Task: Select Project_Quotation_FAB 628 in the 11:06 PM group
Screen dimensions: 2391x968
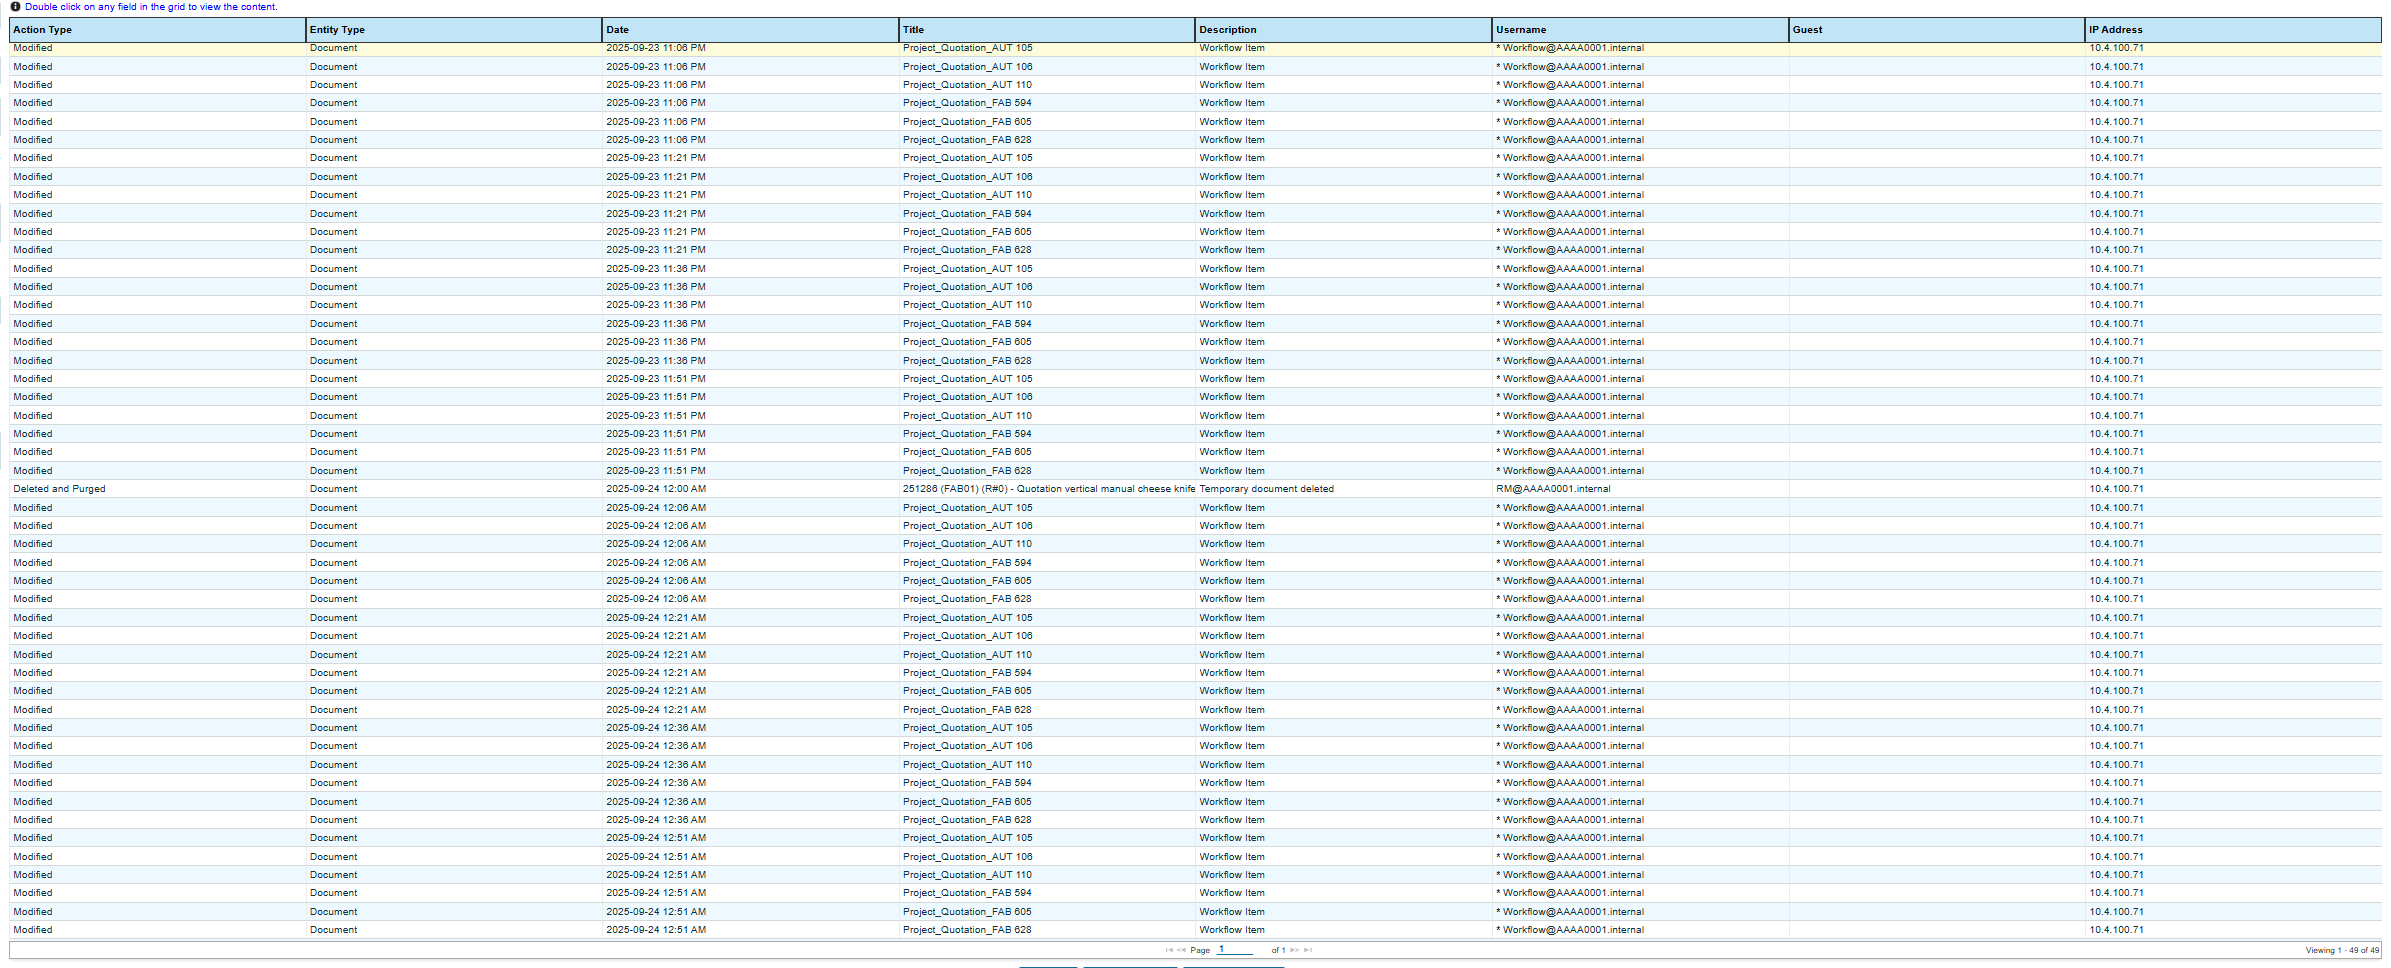Action: click(1047, 140)
